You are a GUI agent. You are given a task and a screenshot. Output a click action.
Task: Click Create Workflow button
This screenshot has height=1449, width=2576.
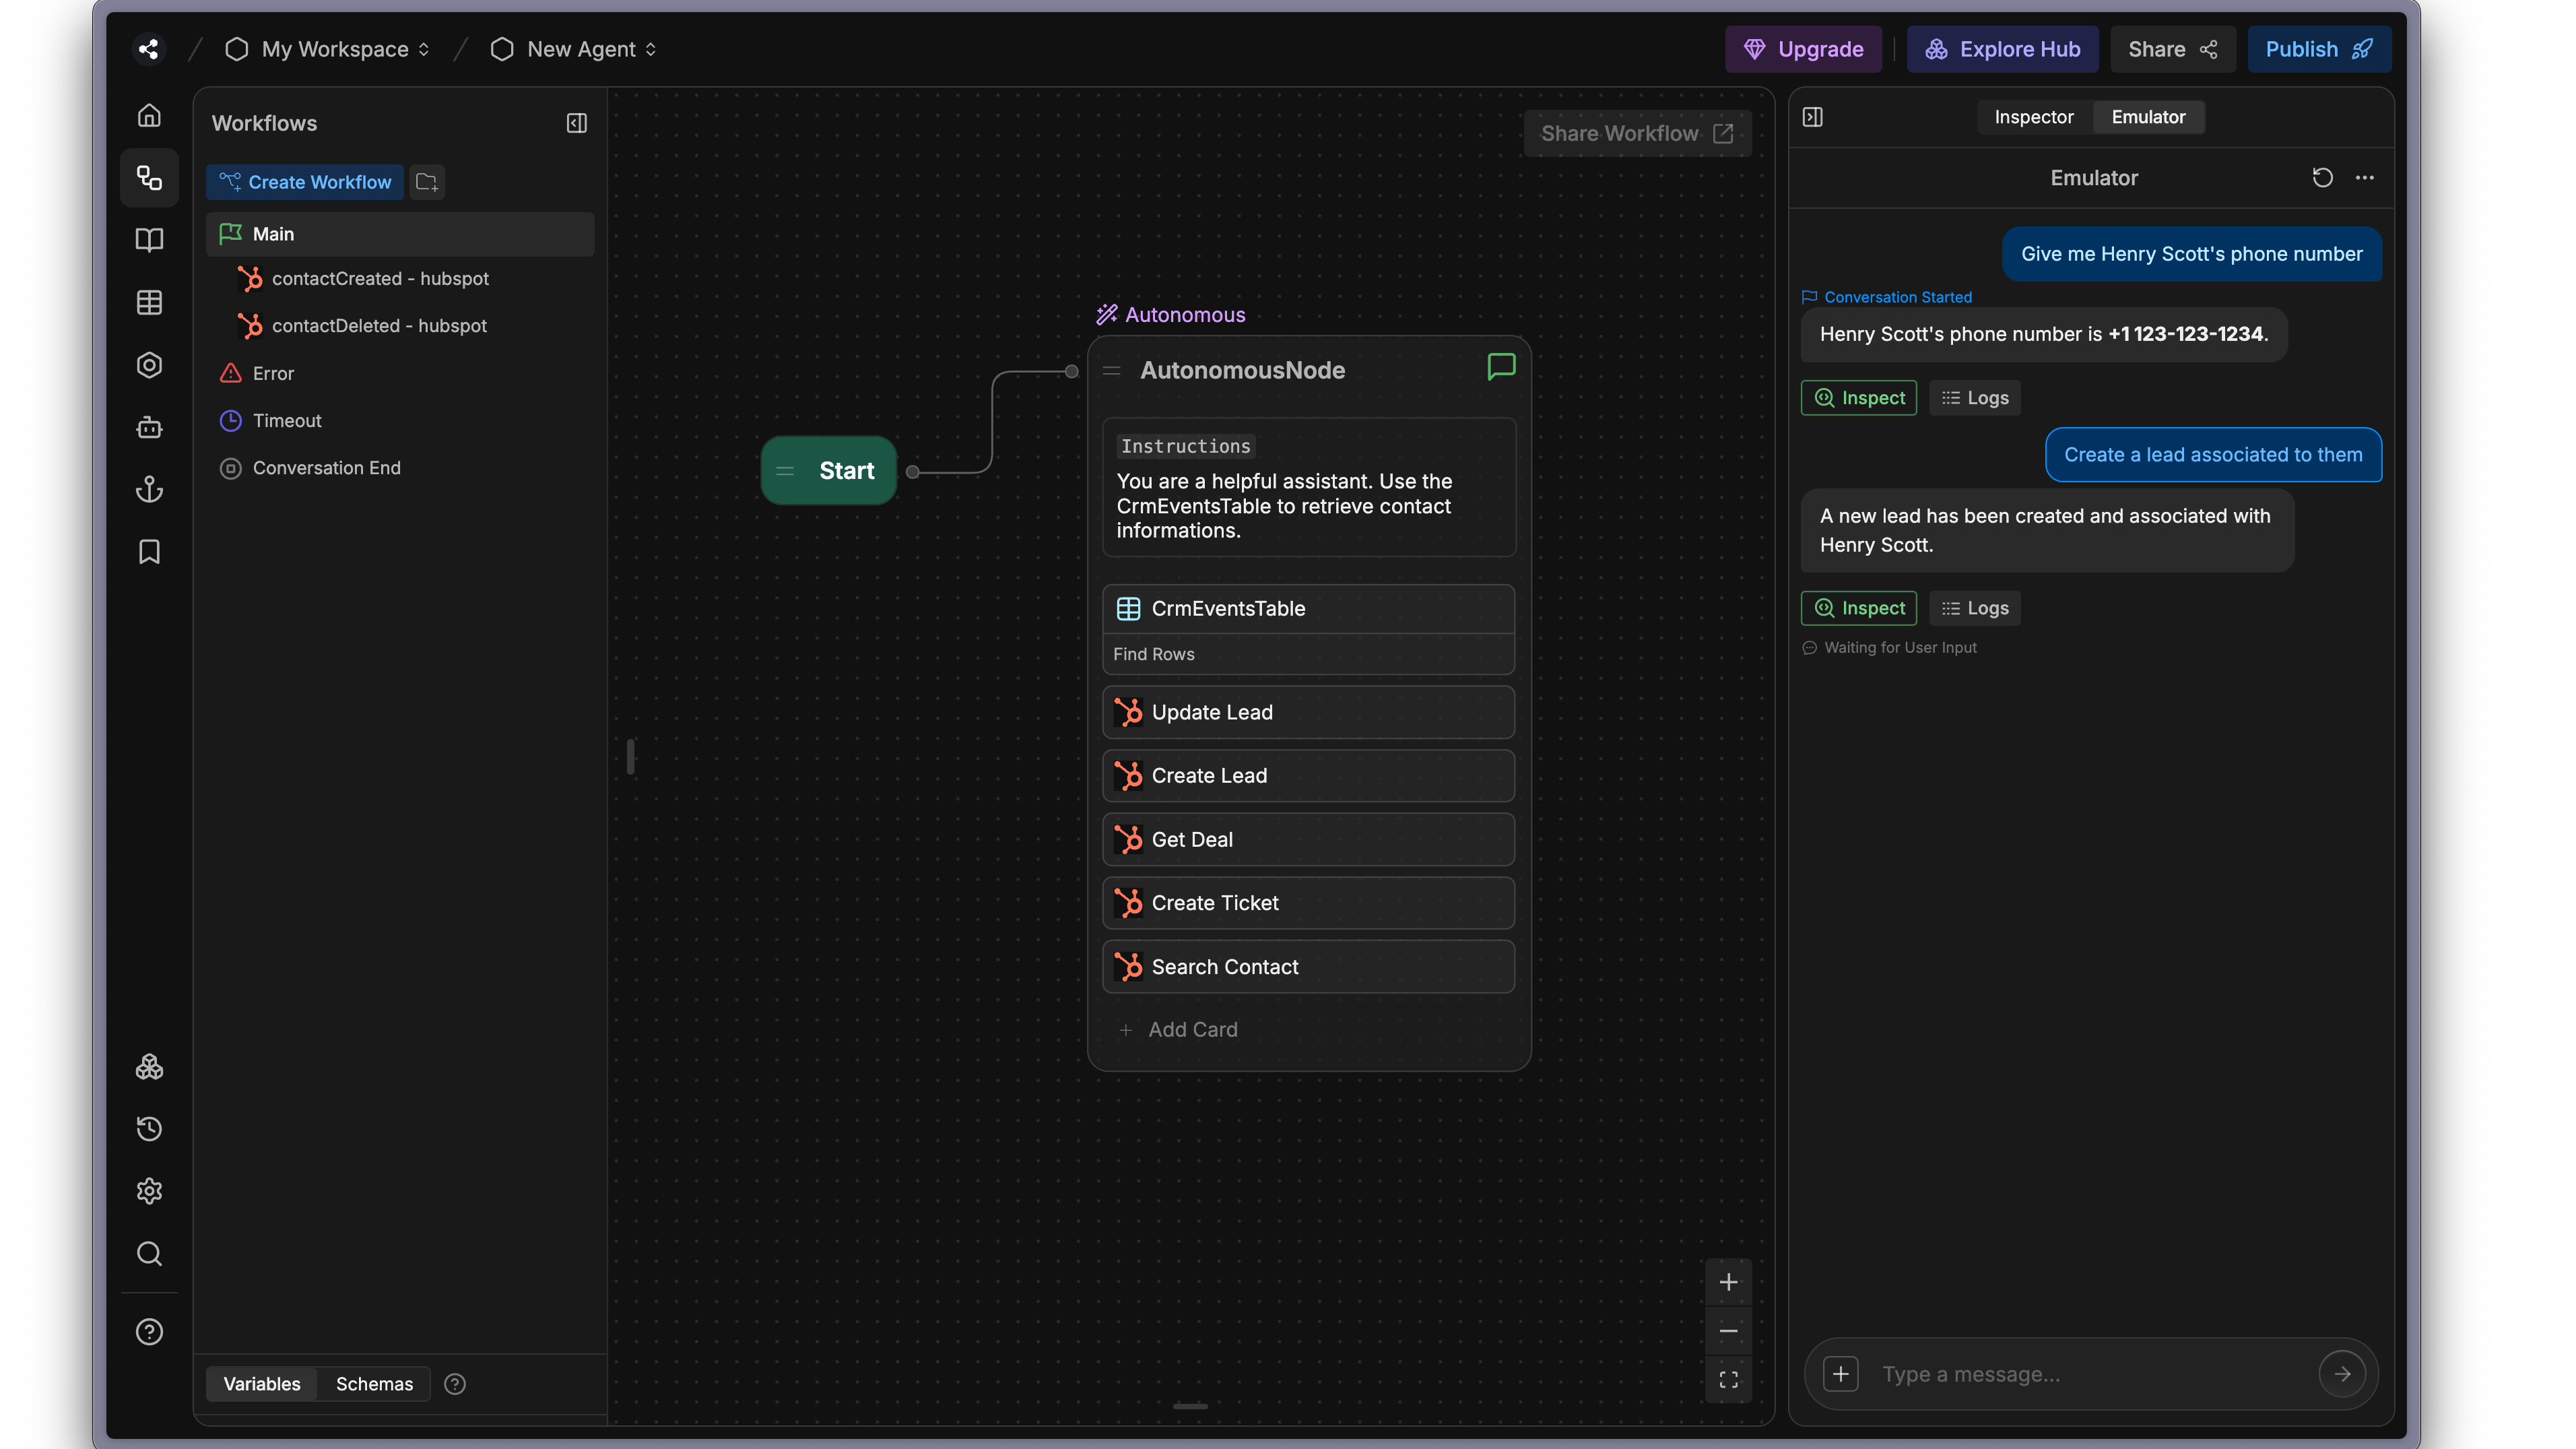(x=305, y=182)
